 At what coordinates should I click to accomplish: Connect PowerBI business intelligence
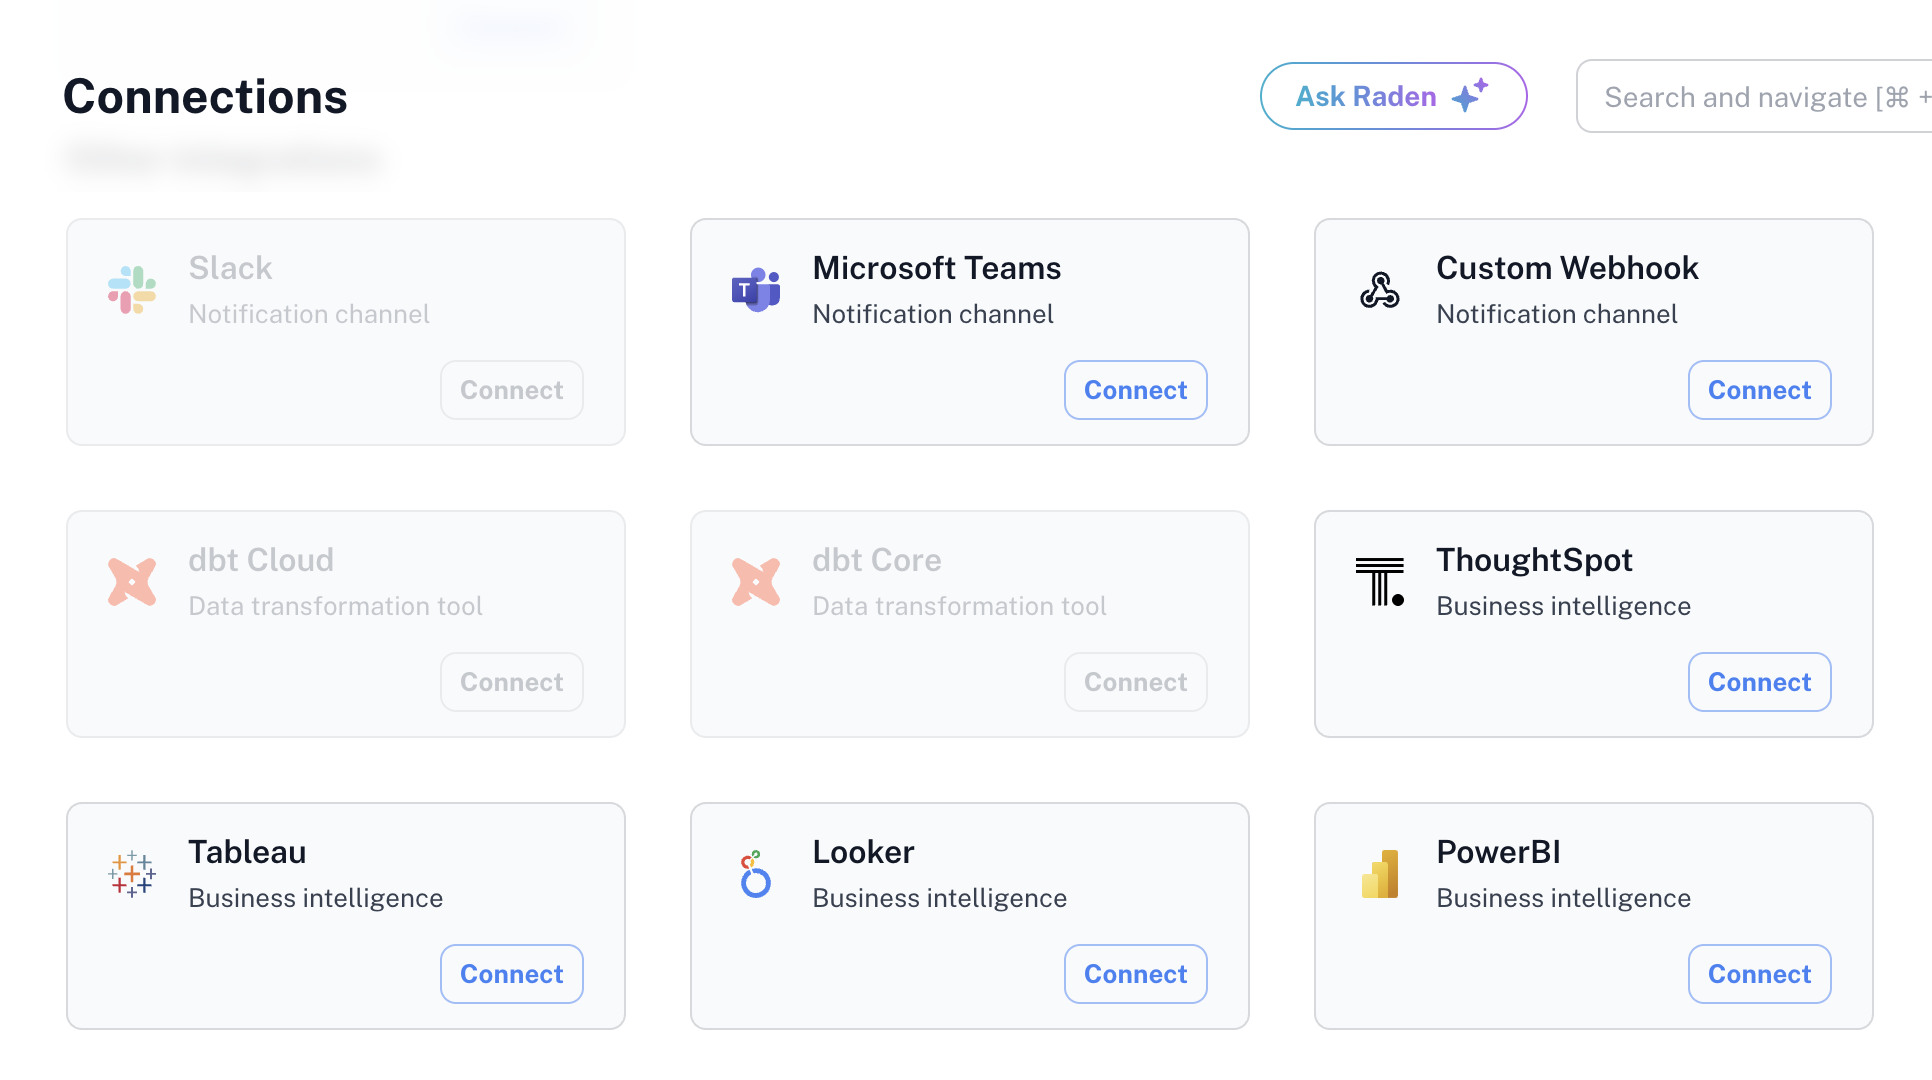pos(1759,974)
